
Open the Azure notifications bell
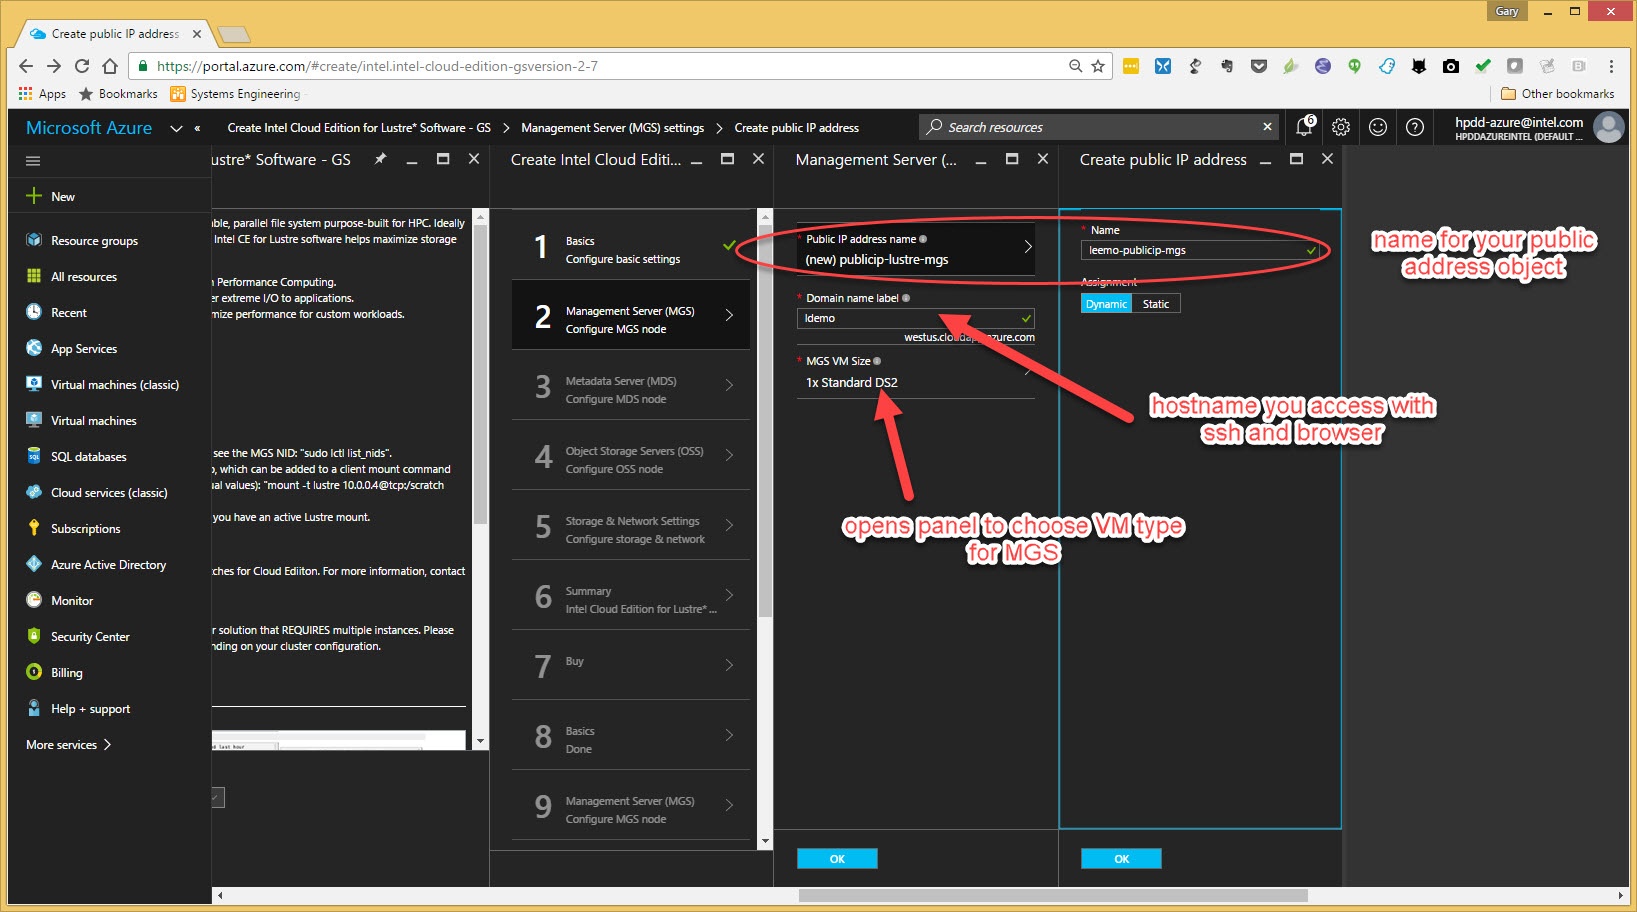[1304, 127]
